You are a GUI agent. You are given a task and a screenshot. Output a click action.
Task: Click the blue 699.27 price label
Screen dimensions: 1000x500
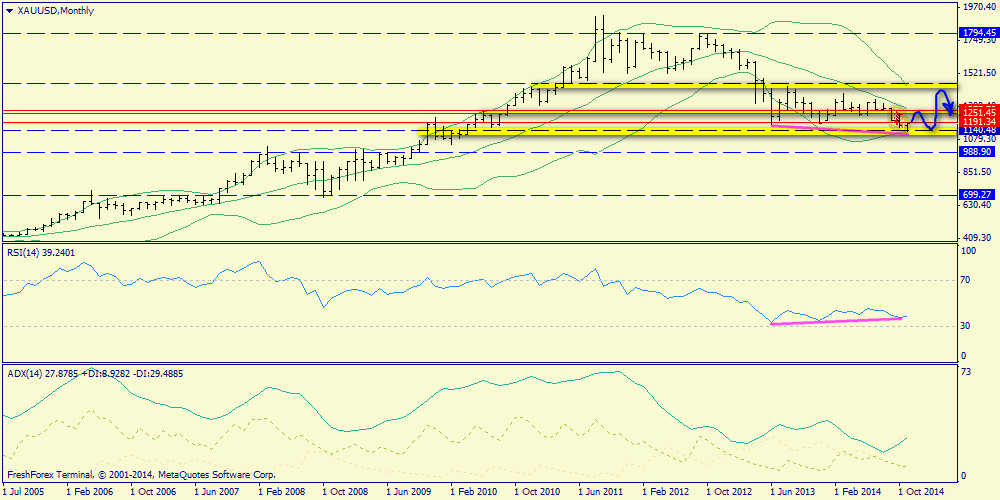pos(977,194)
